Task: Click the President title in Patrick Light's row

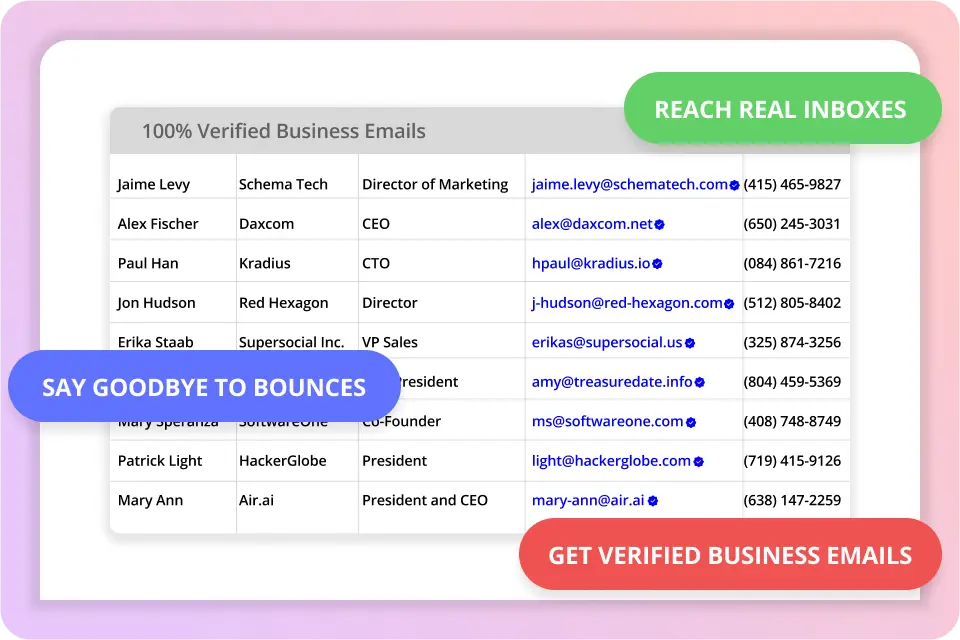Action: pos(394,461)
